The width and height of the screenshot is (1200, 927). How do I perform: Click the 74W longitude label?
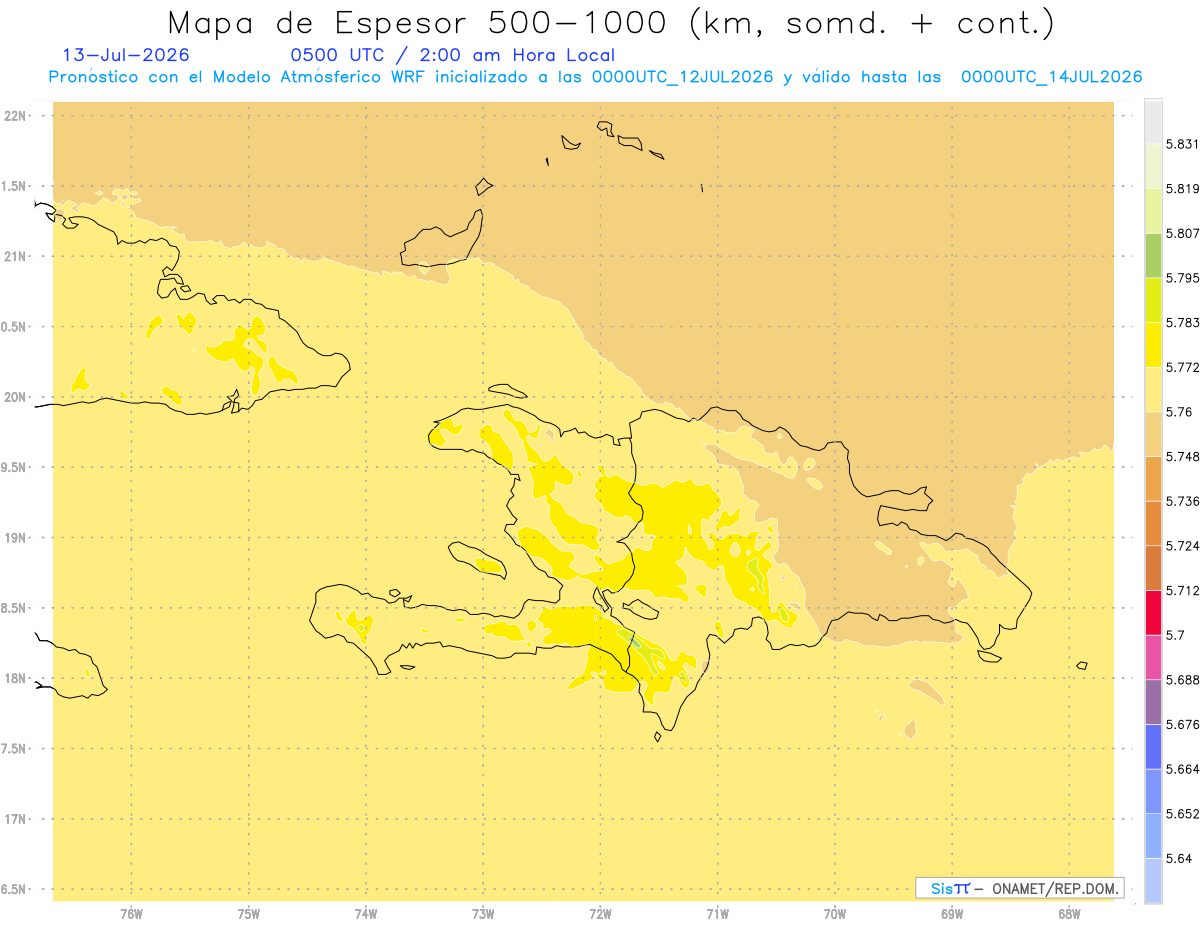click(x=366, y=914)
